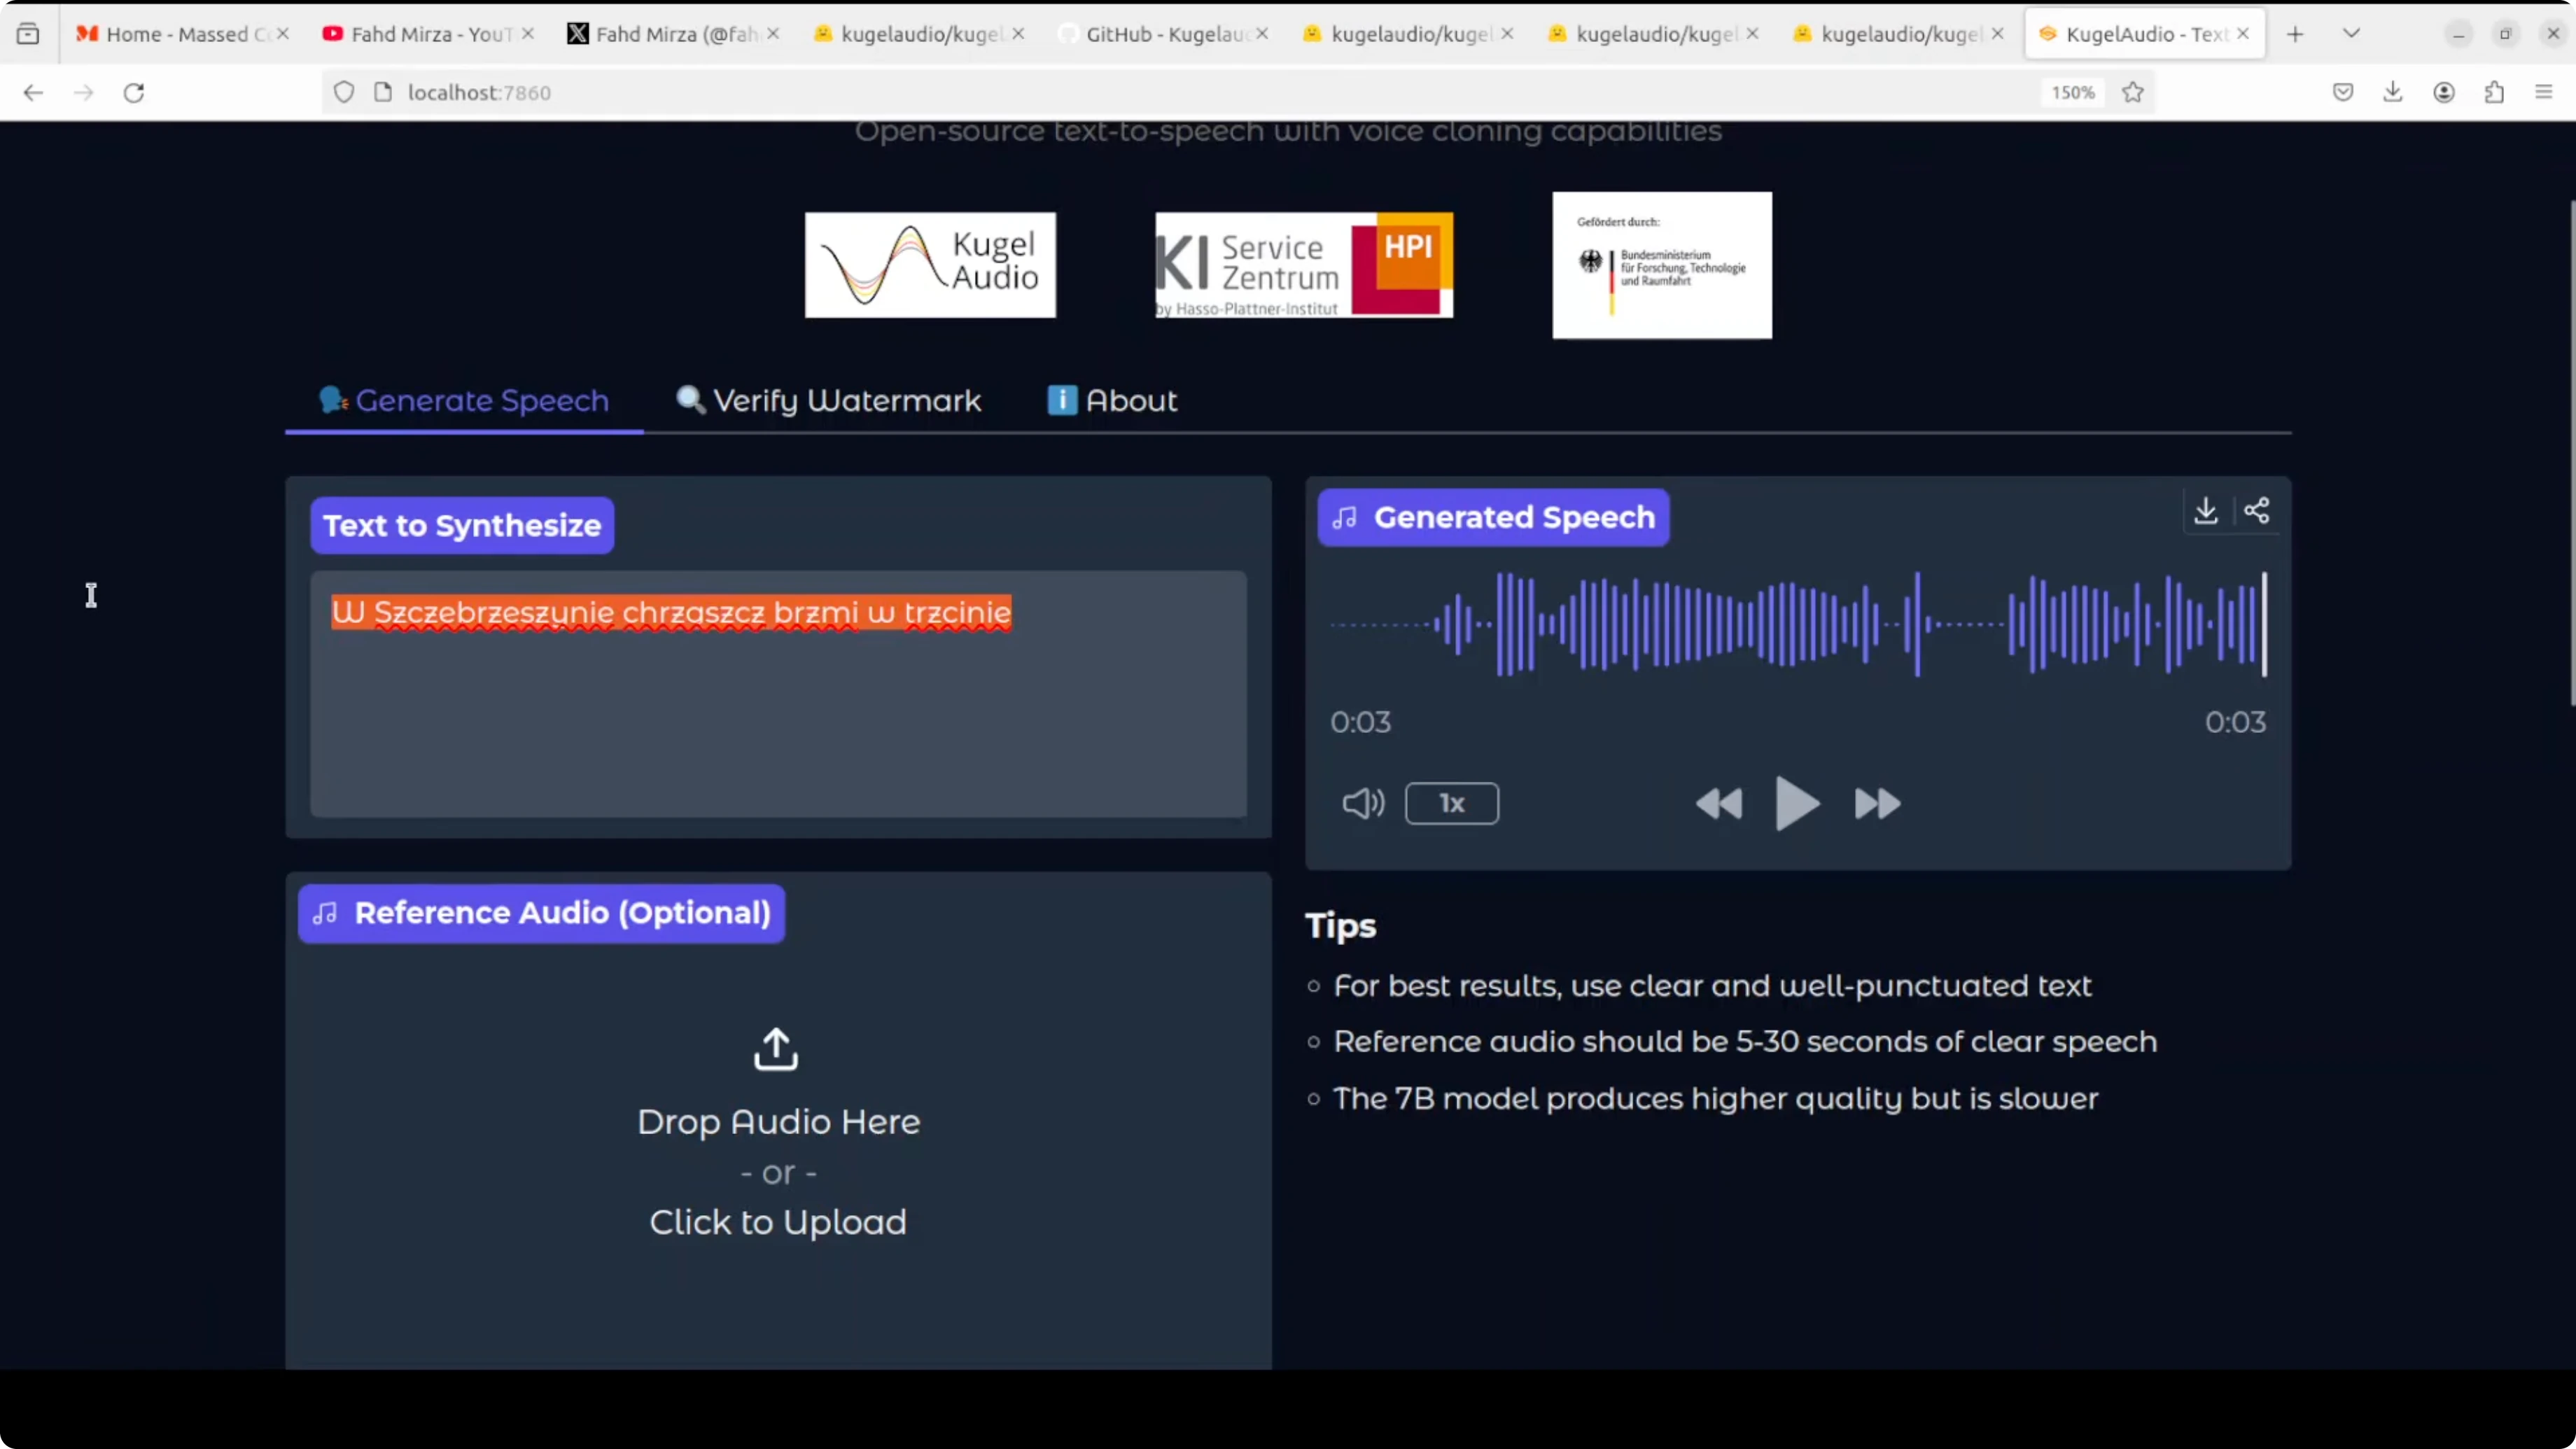Select the Generate Speech tab
This screenshot has height=1449, width=2576.
(x=464, y=400)
